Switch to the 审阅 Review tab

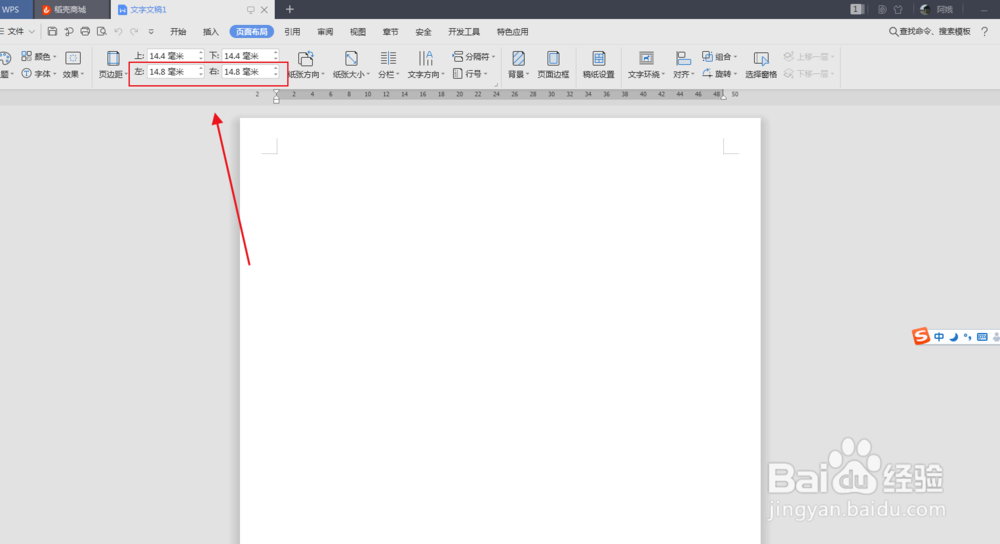(x=325, y=32)
